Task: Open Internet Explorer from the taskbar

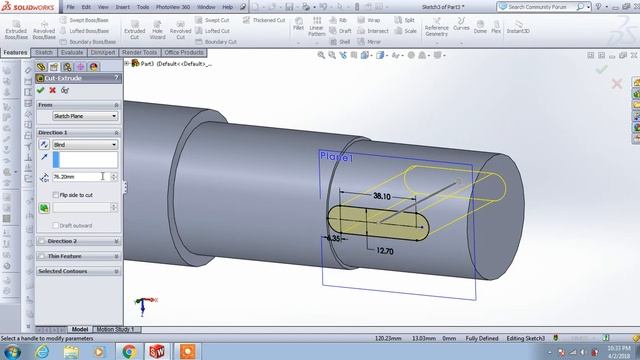Action: tap(42, 351)
